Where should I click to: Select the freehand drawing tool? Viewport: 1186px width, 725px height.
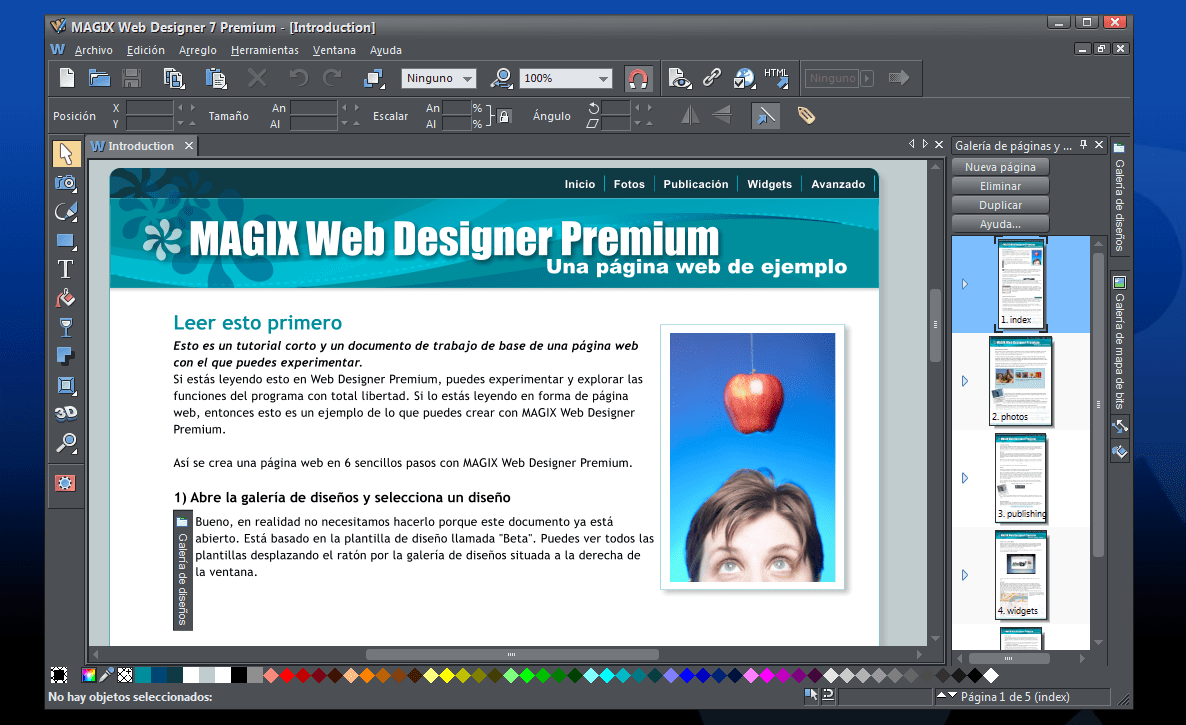click(x=66, y=212)
